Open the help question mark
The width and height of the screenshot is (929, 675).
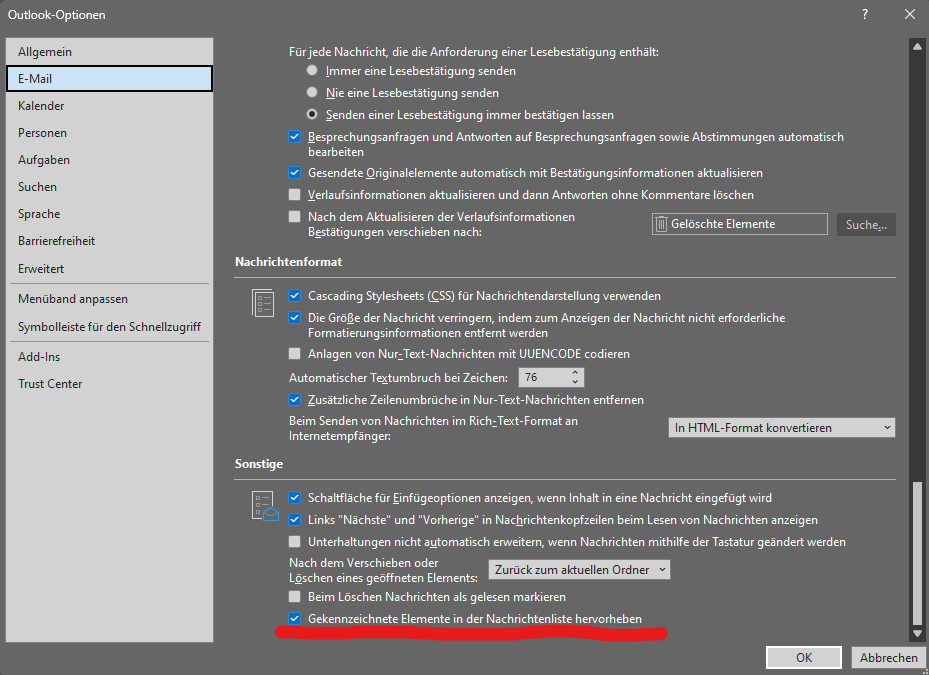click(865, 14)
